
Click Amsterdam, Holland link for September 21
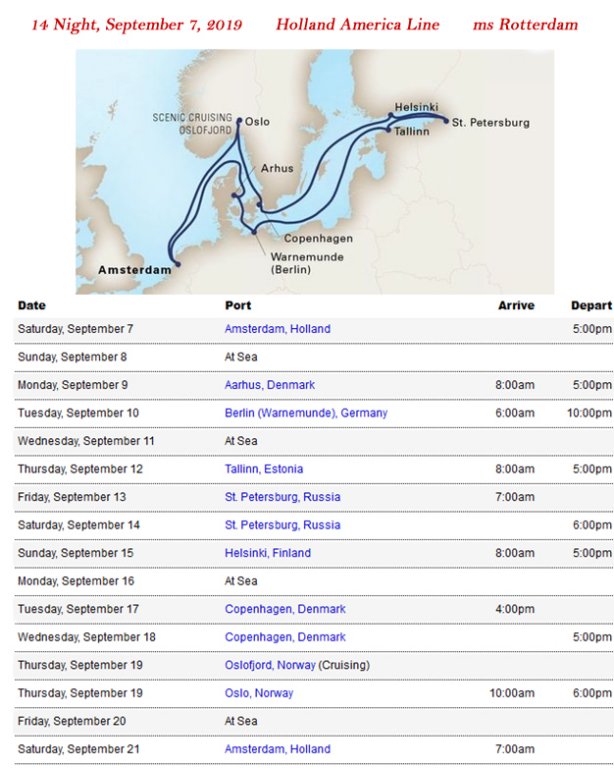[x=277, y=749]
